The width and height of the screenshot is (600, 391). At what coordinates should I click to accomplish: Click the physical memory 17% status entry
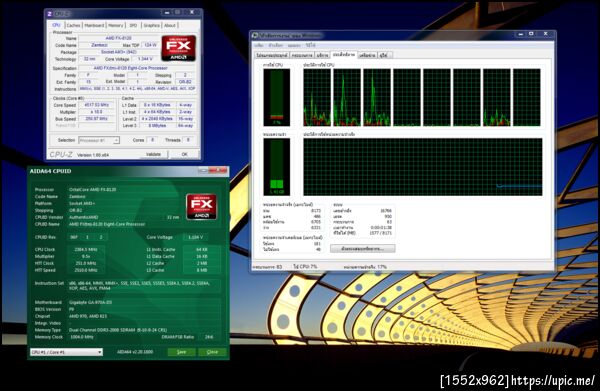pyautogui.click(x=365, y=267)
